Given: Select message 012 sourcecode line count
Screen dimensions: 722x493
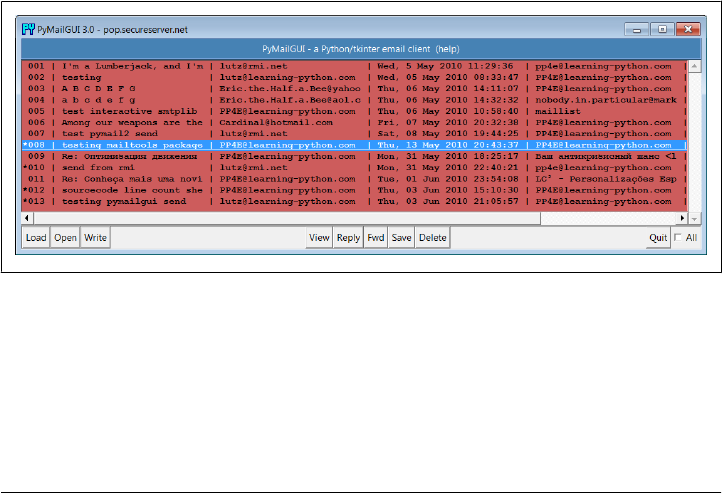Looking at the screenshot, I should pyautogui.click(x=354, y=190).
